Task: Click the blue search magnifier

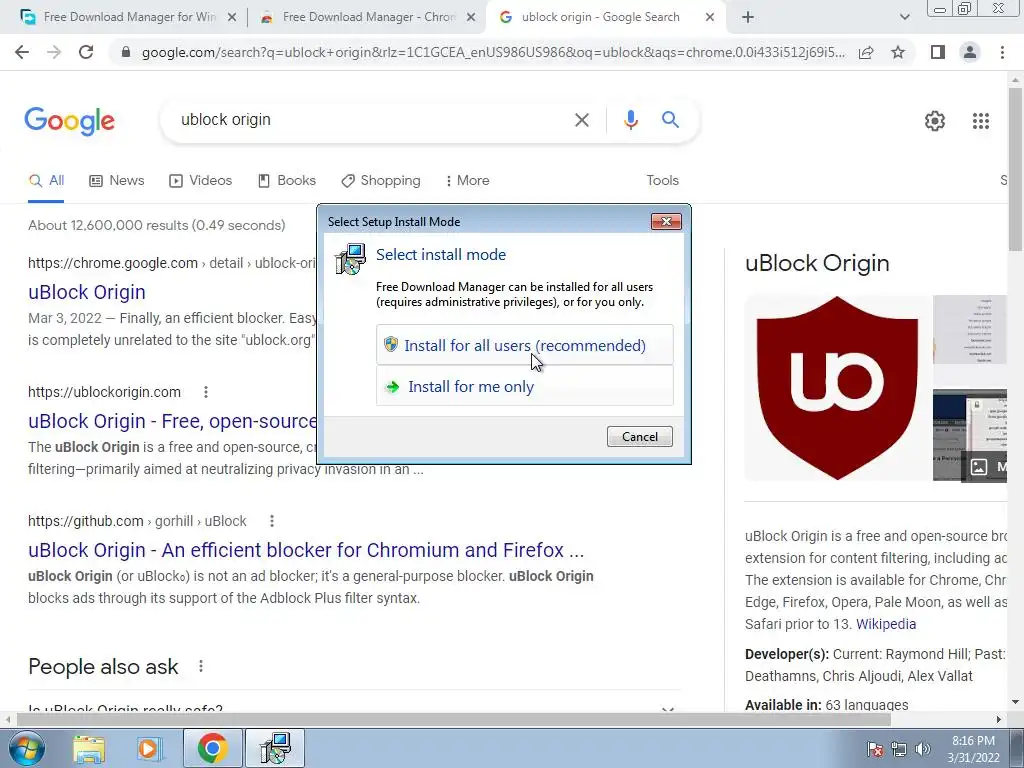Action: pos(670,120)
